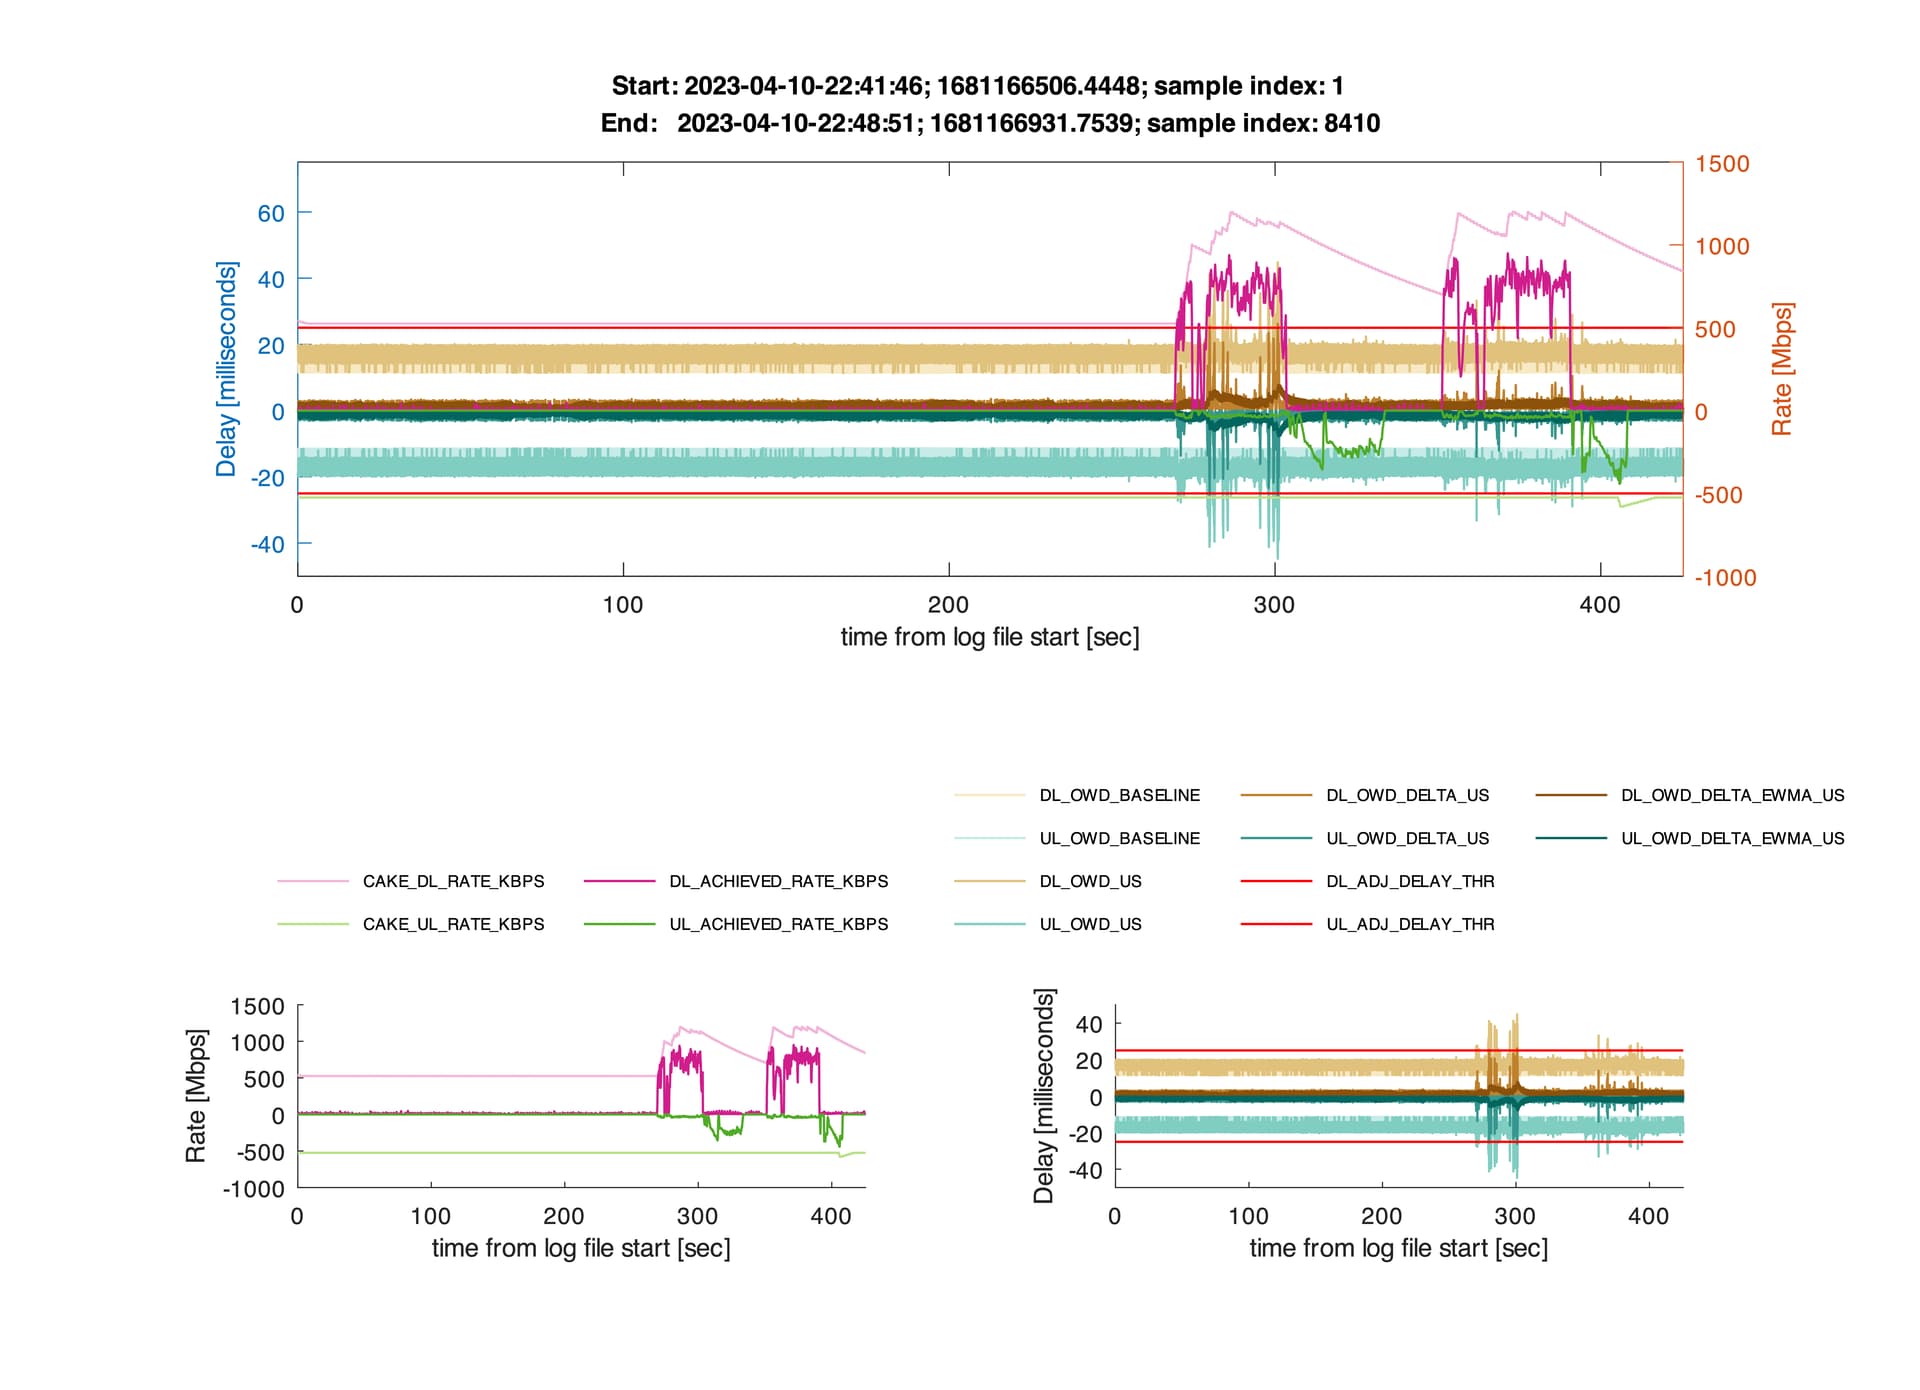Select DL_ACHIEVED_RATE_KBPS legend line swatch
Image resolution: width=1920 pixels, height=1390 pixels.
(619, 881)
